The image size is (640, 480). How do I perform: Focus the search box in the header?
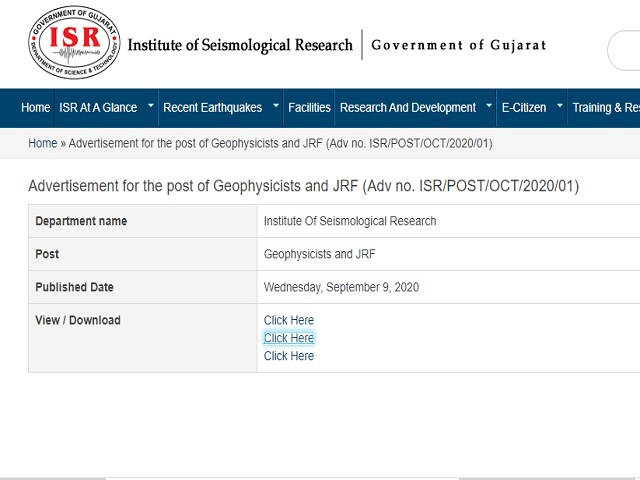(x=625, y=50)
